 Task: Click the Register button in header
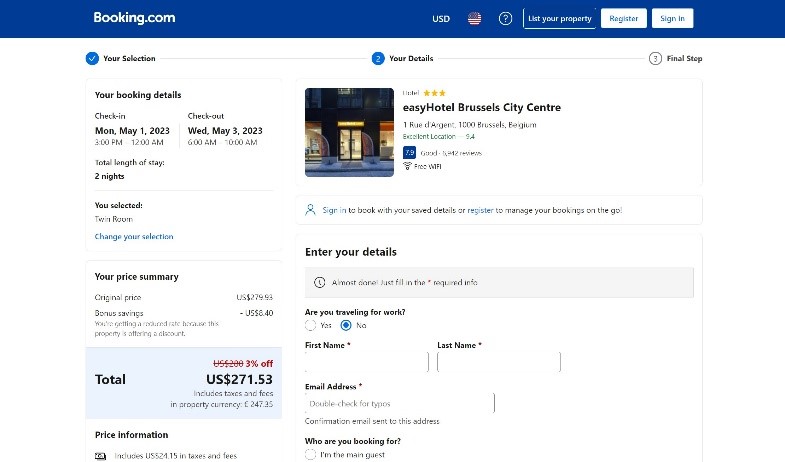click(x=623, y=18)
